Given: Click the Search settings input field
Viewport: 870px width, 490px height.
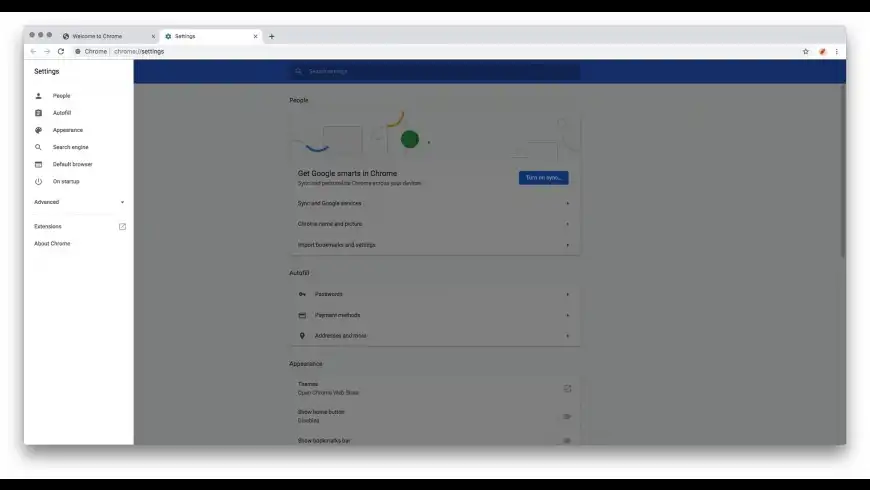Looking at the screenshot, I should [435, 71].
